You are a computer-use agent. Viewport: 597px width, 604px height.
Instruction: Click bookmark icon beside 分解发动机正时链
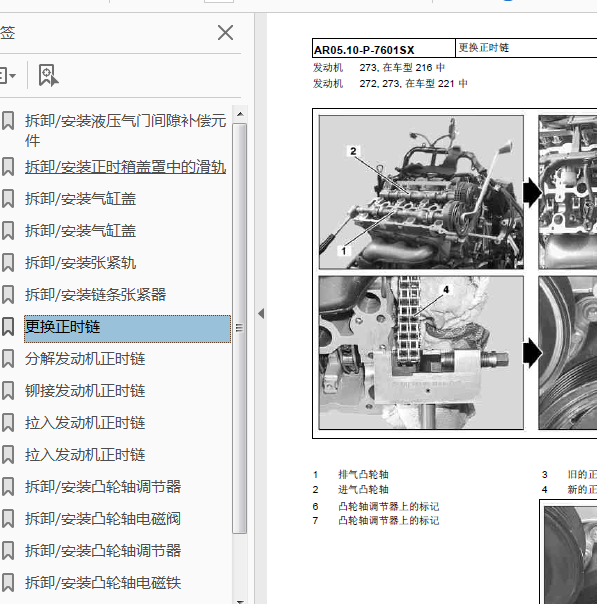(x=8, y=359)
